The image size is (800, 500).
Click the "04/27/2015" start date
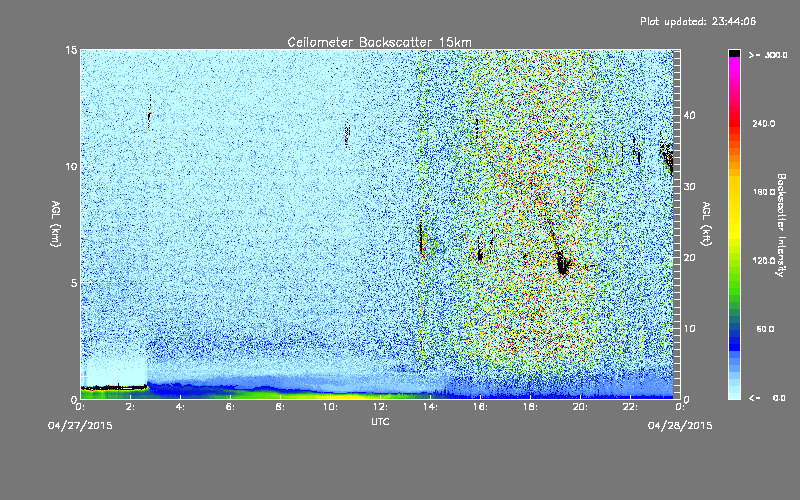(x=80, y=426)
